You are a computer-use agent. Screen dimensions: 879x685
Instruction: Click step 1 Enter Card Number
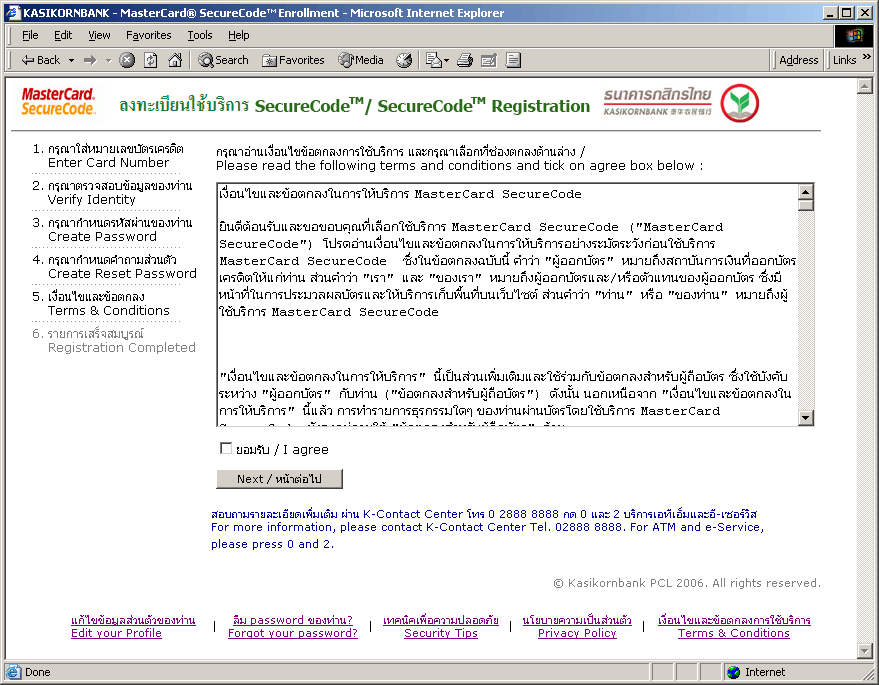[x=108, y=156]
